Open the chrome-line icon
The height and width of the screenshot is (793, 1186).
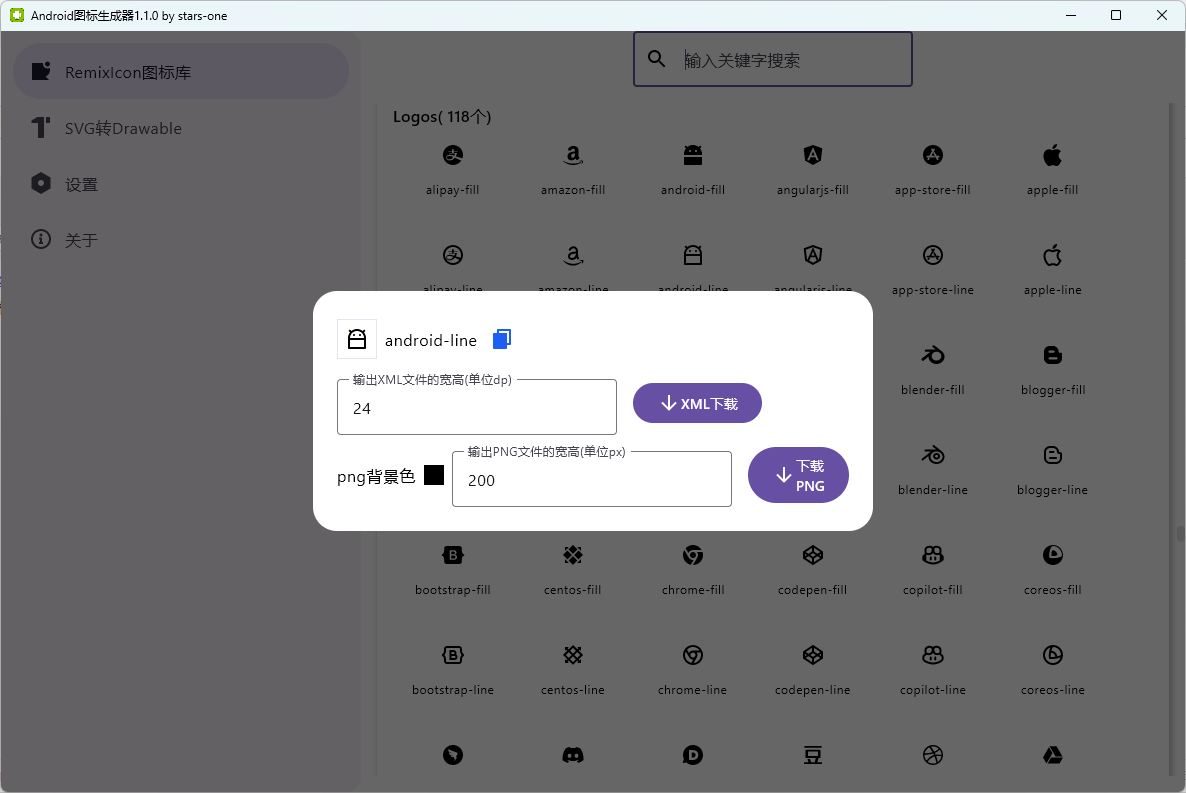pos(693,655)
